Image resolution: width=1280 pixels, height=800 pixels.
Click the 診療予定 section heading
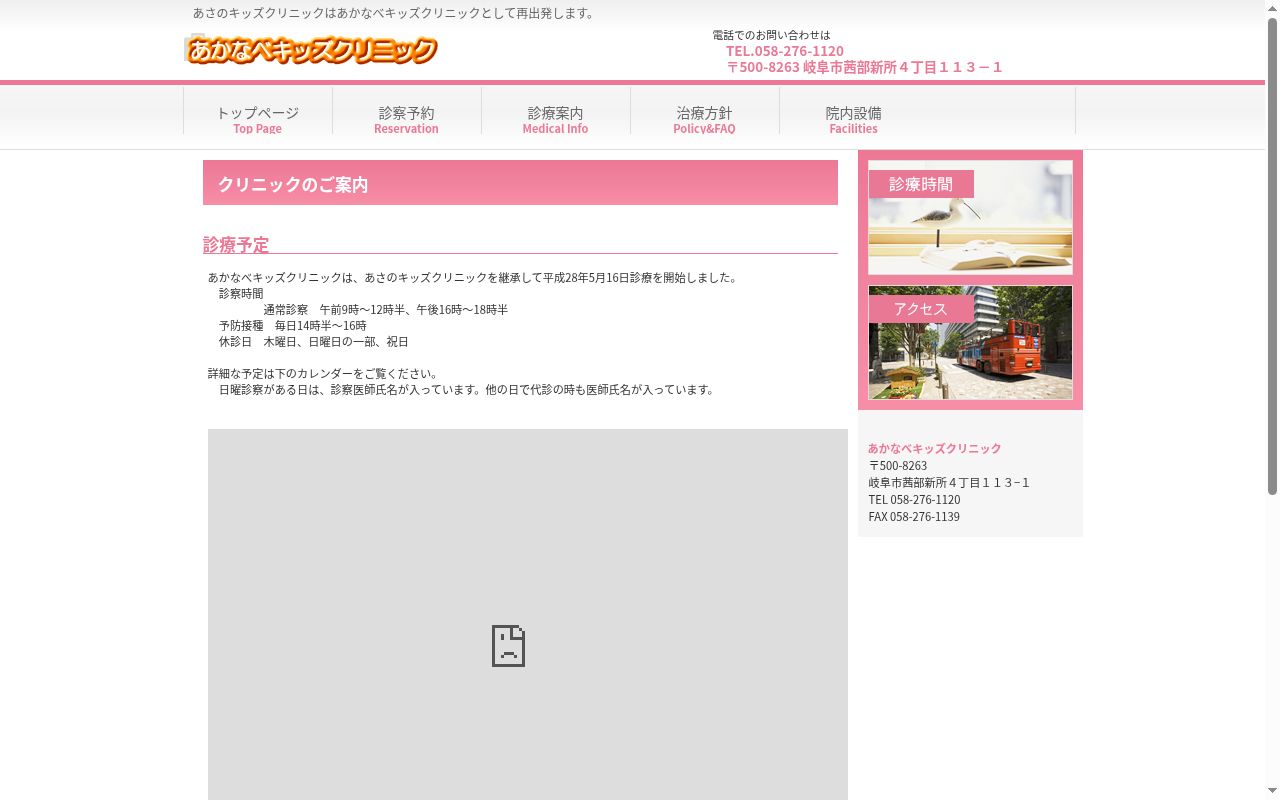click(x=236, y=244)
